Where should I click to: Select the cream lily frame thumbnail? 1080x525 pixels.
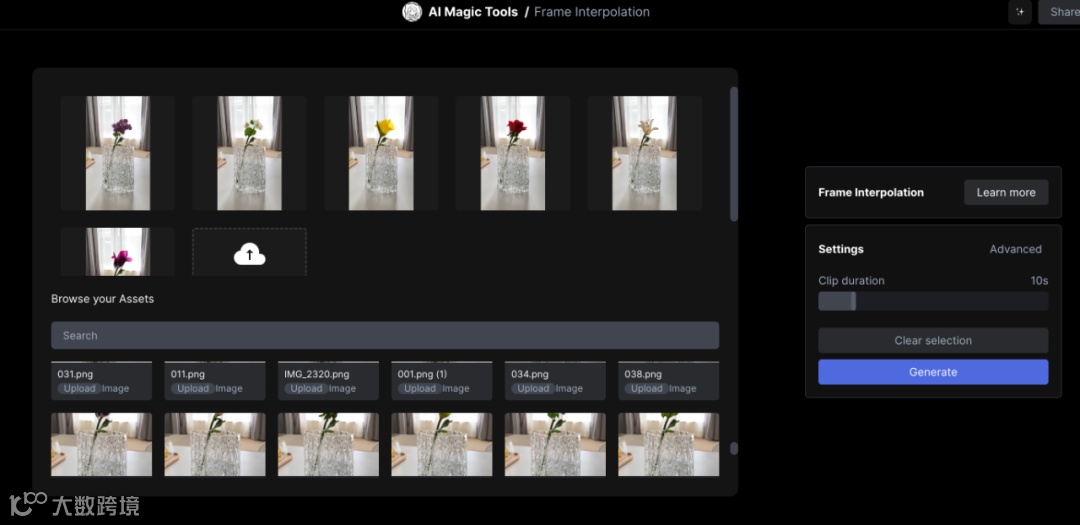[x=645, y=153]
